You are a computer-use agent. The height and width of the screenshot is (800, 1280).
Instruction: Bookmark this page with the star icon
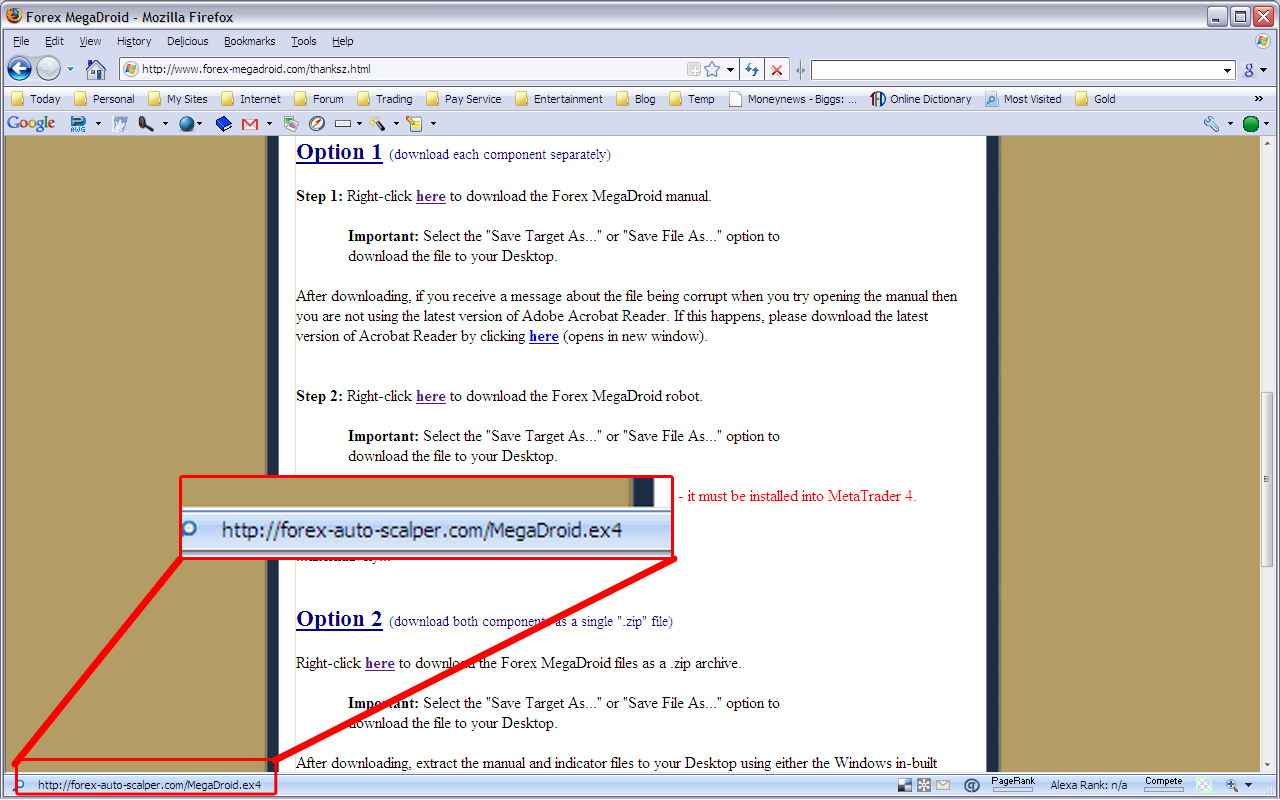click(712, 70)
